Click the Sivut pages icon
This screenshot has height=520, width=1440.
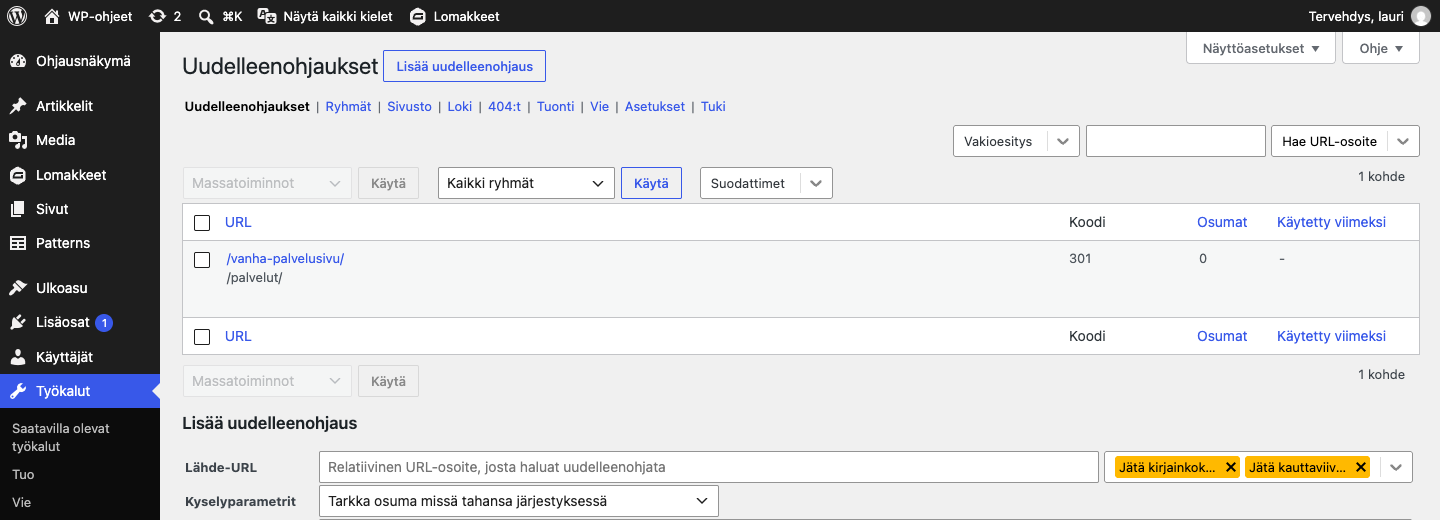[x=18, y=209]
